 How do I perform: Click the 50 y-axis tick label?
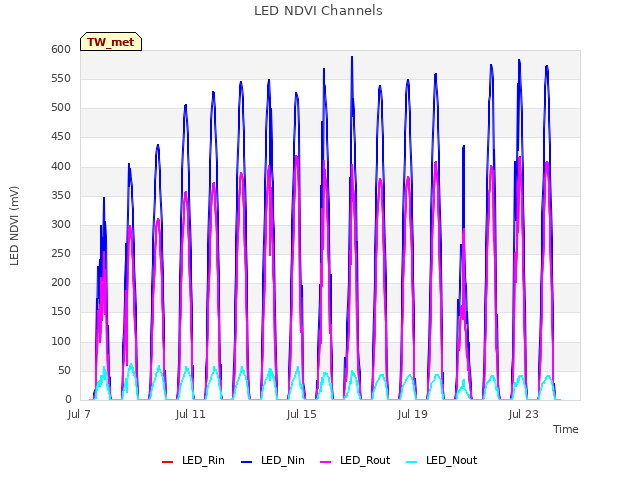click(x=64, y=370)
